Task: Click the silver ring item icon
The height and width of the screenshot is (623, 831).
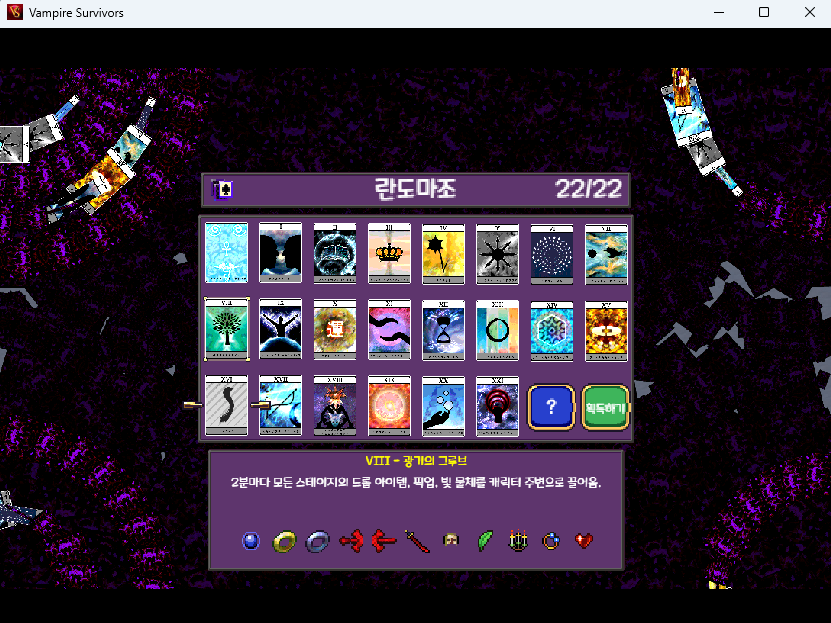Action: 317,541
